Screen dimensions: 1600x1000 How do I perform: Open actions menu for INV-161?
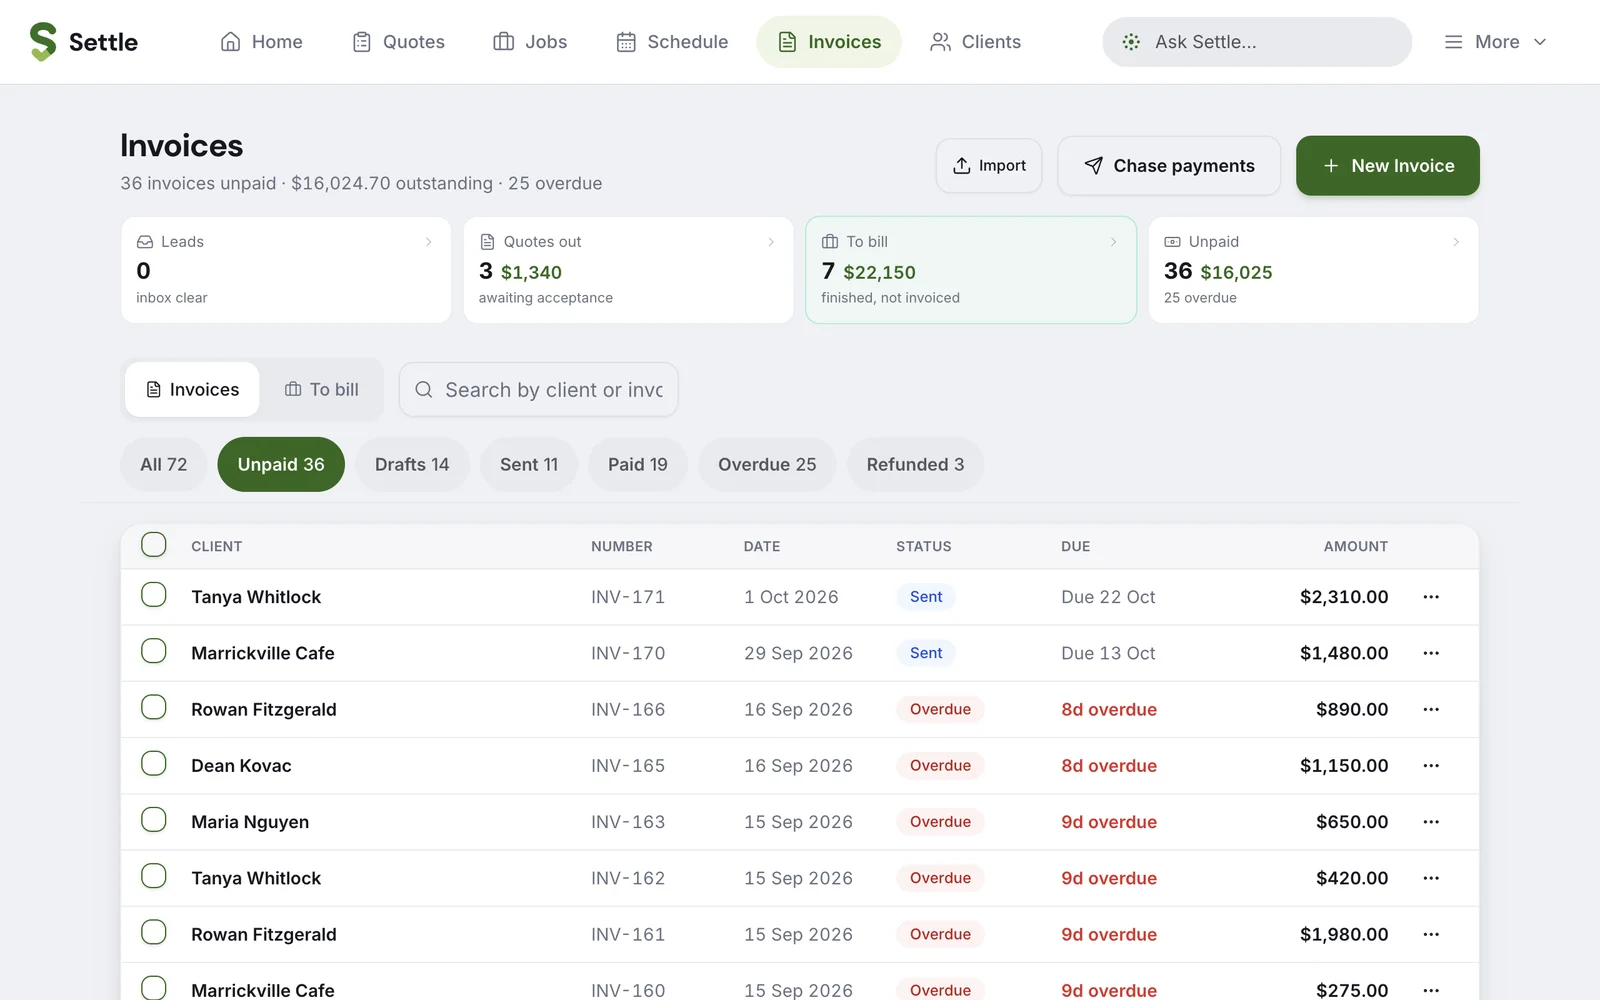pyautogui.click(x=1431, y=934)
